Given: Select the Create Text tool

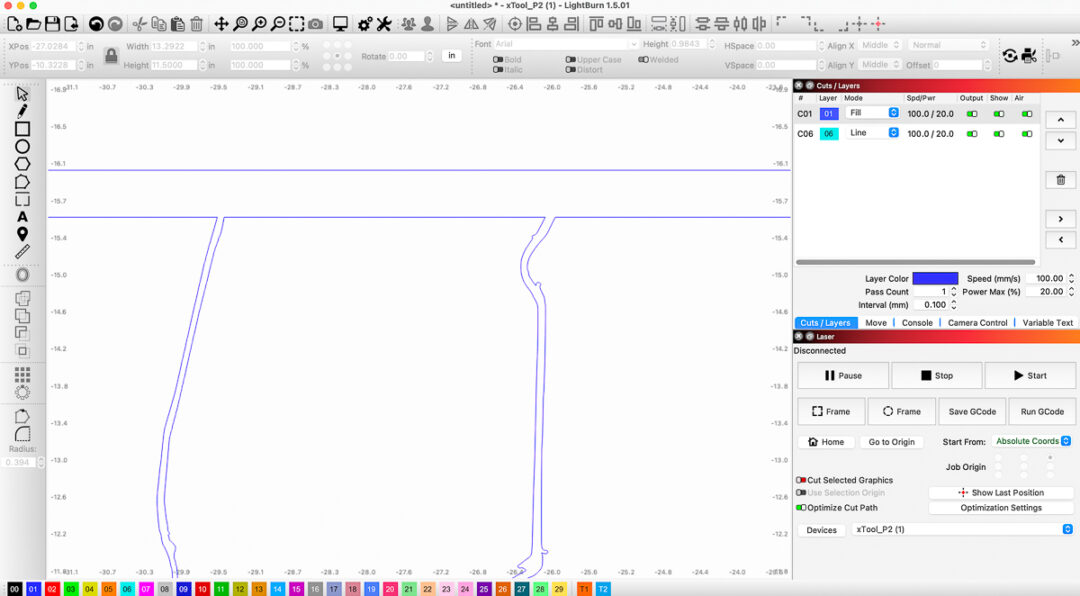Looking at the screenshot, I should [22, 217].
